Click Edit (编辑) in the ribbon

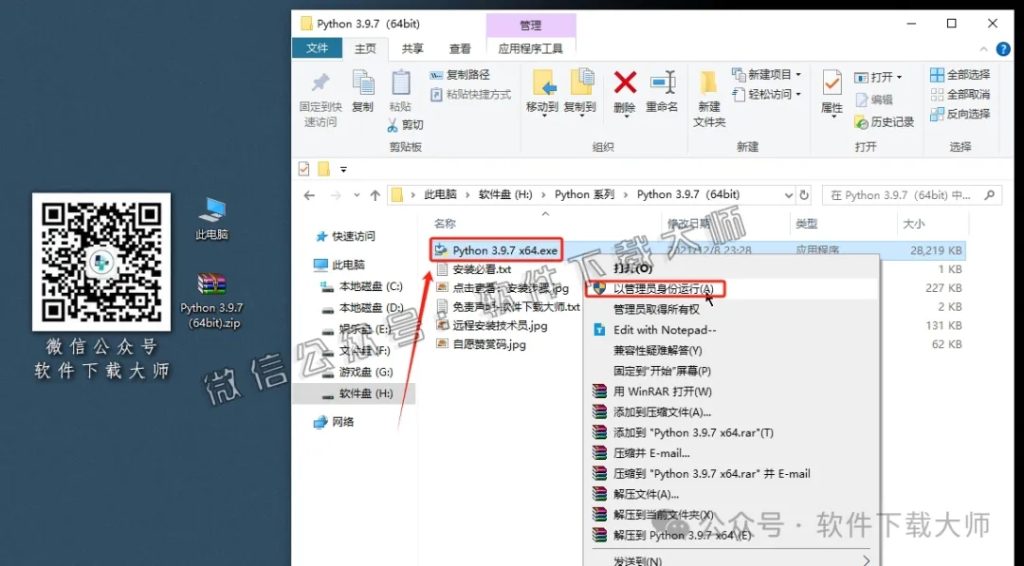(x=874, y=100)
